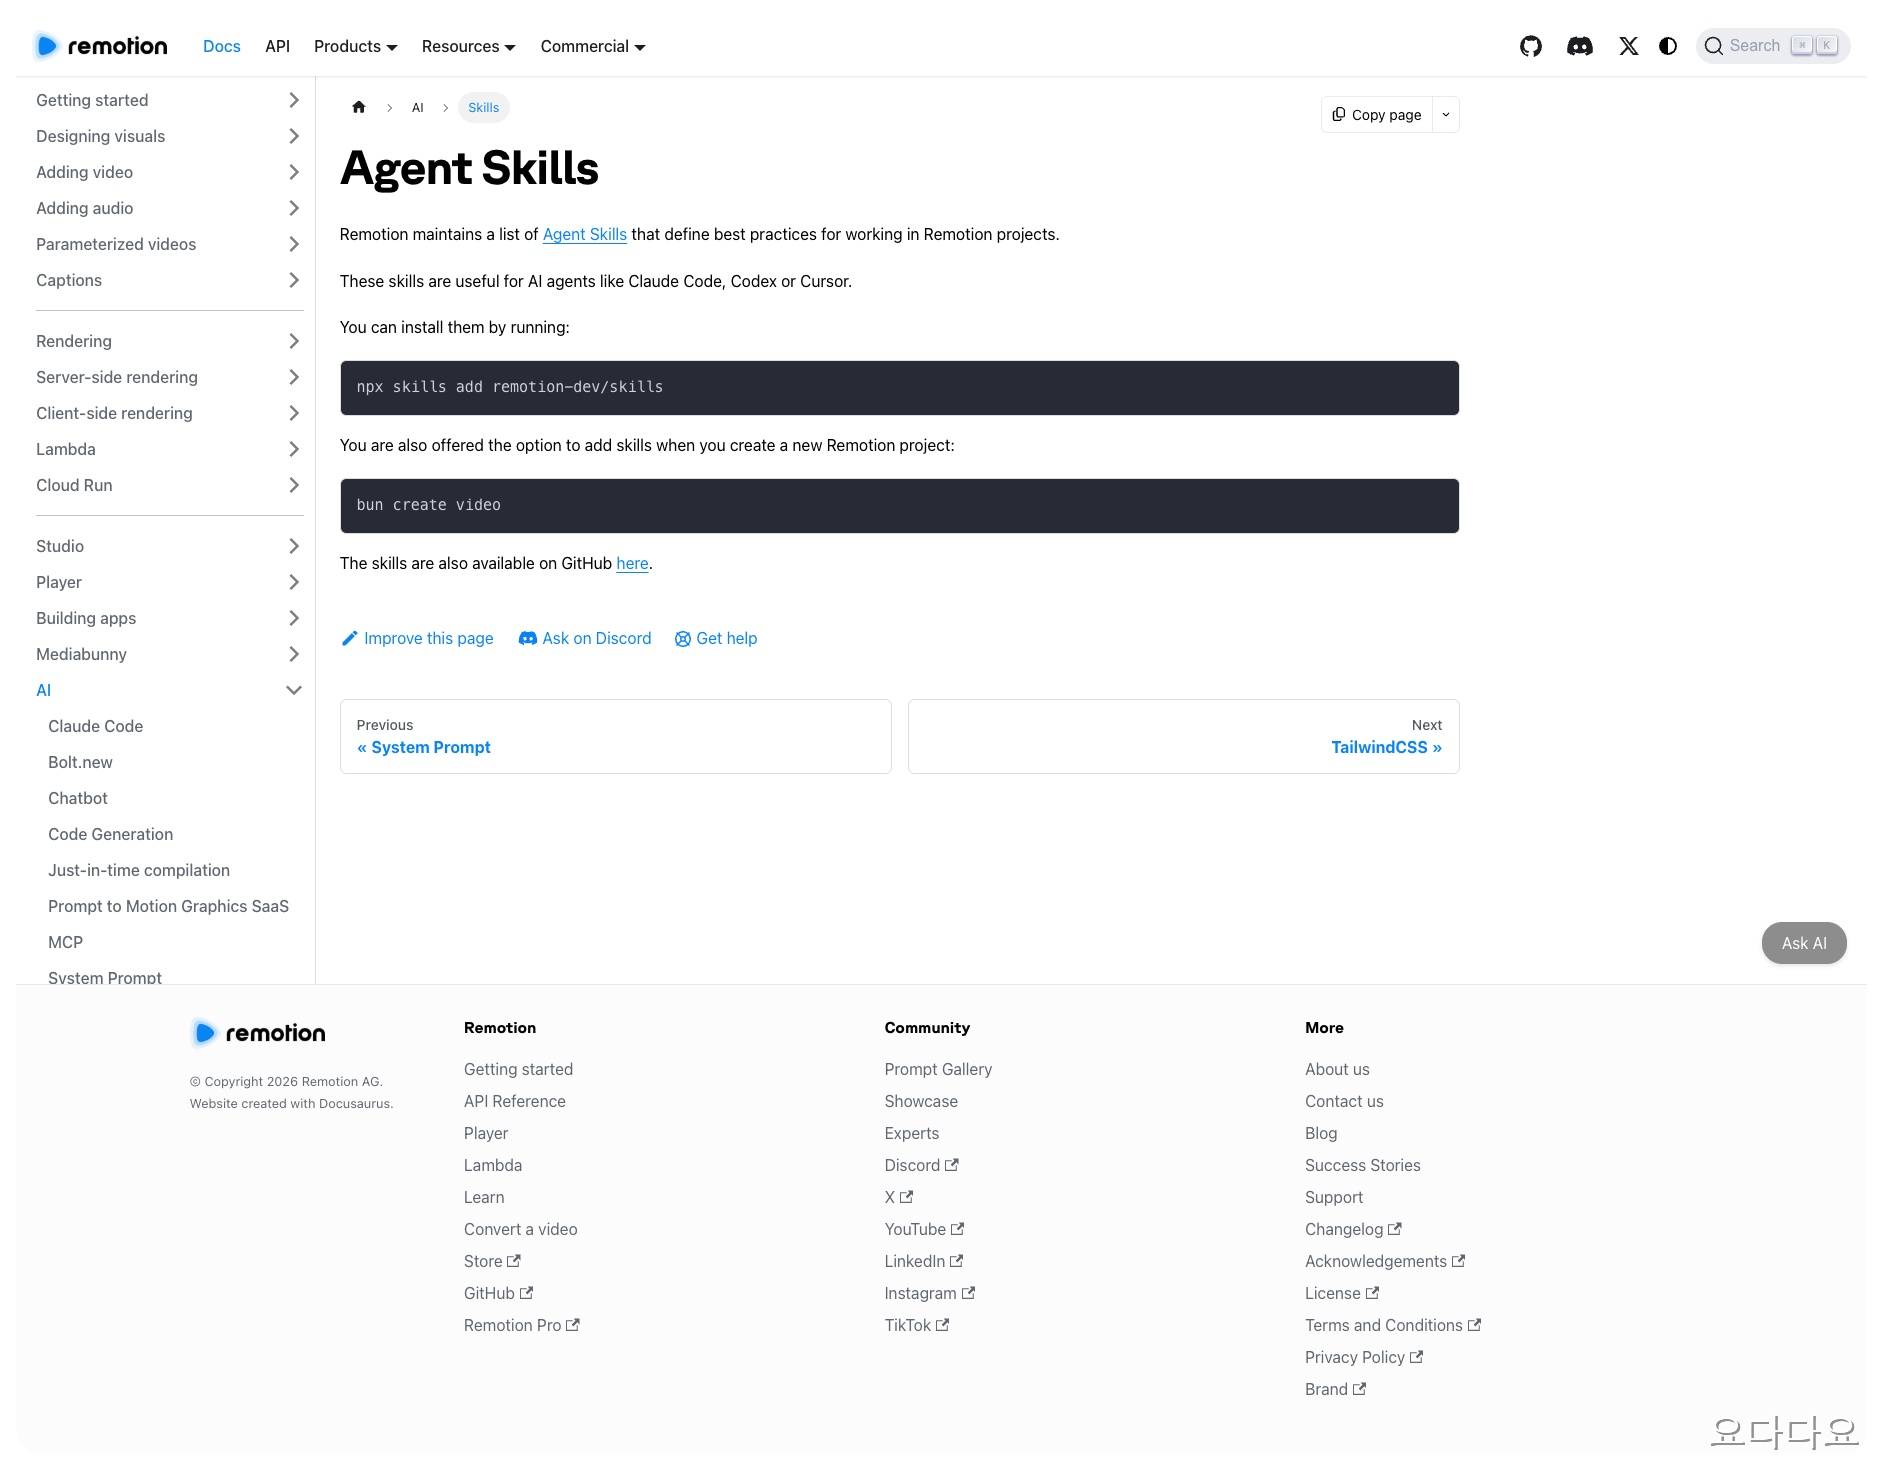Switch to the Docs menu item
The image size is (1883, 1469).
[221, 46]
